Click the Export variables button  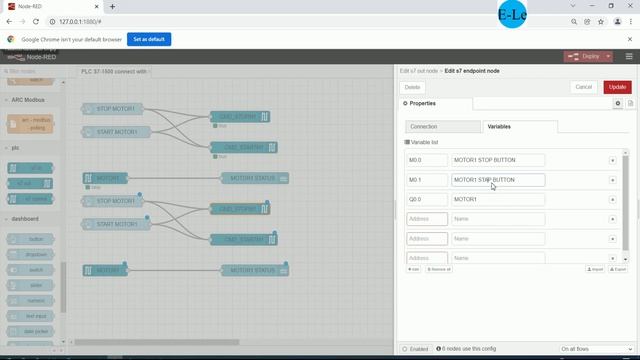click(x=618, y=270)
